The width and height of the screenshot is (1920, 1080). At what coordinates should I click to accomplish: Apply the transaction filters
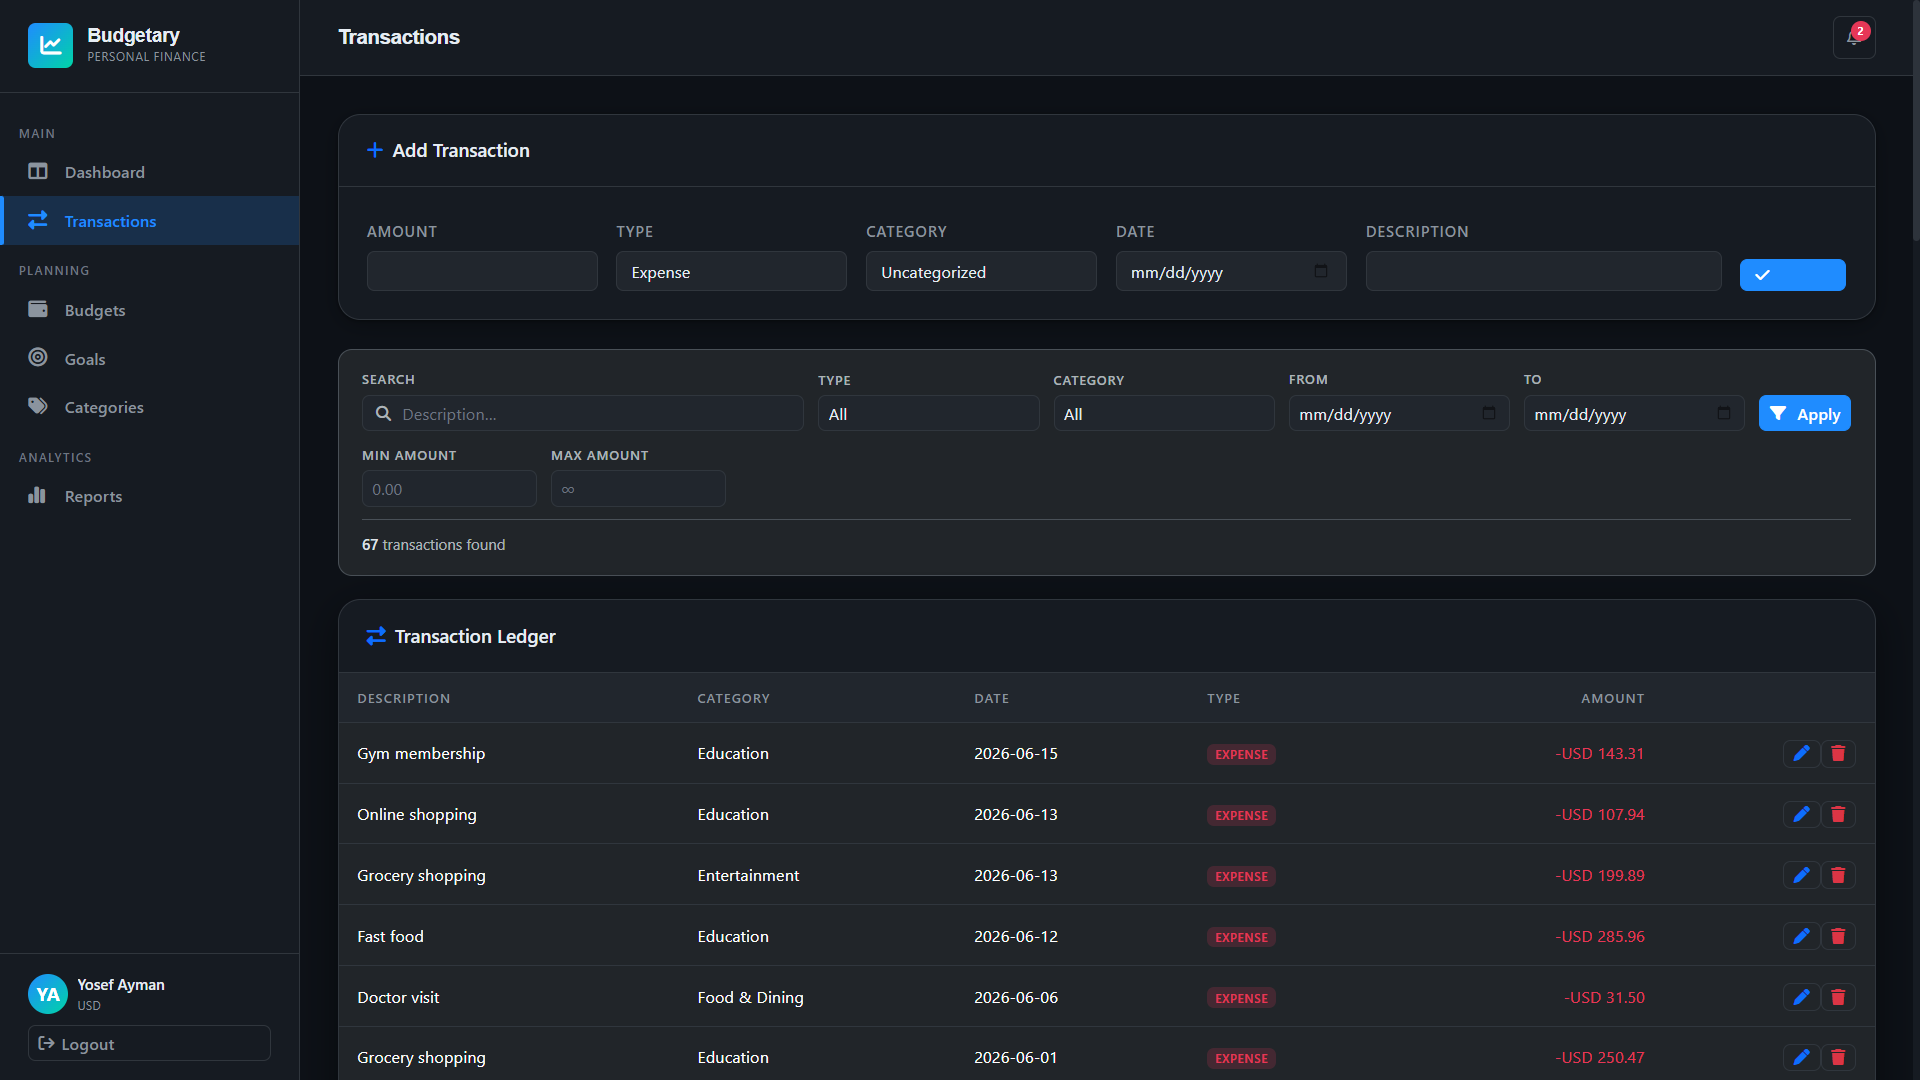pyautogui.click(x=1804, y=414)
